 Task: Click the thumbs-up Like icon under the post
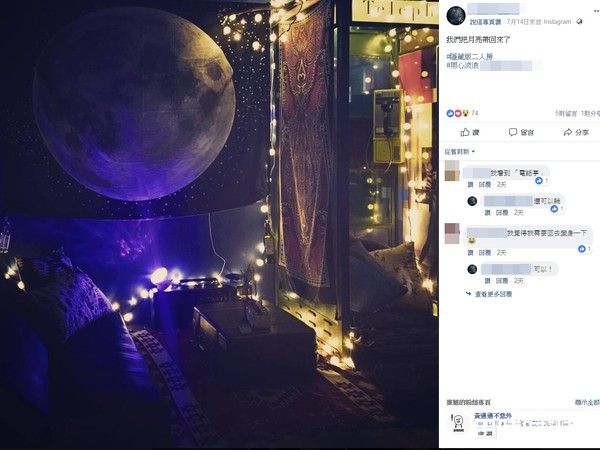pyautogui.click(x=465, y=132)
